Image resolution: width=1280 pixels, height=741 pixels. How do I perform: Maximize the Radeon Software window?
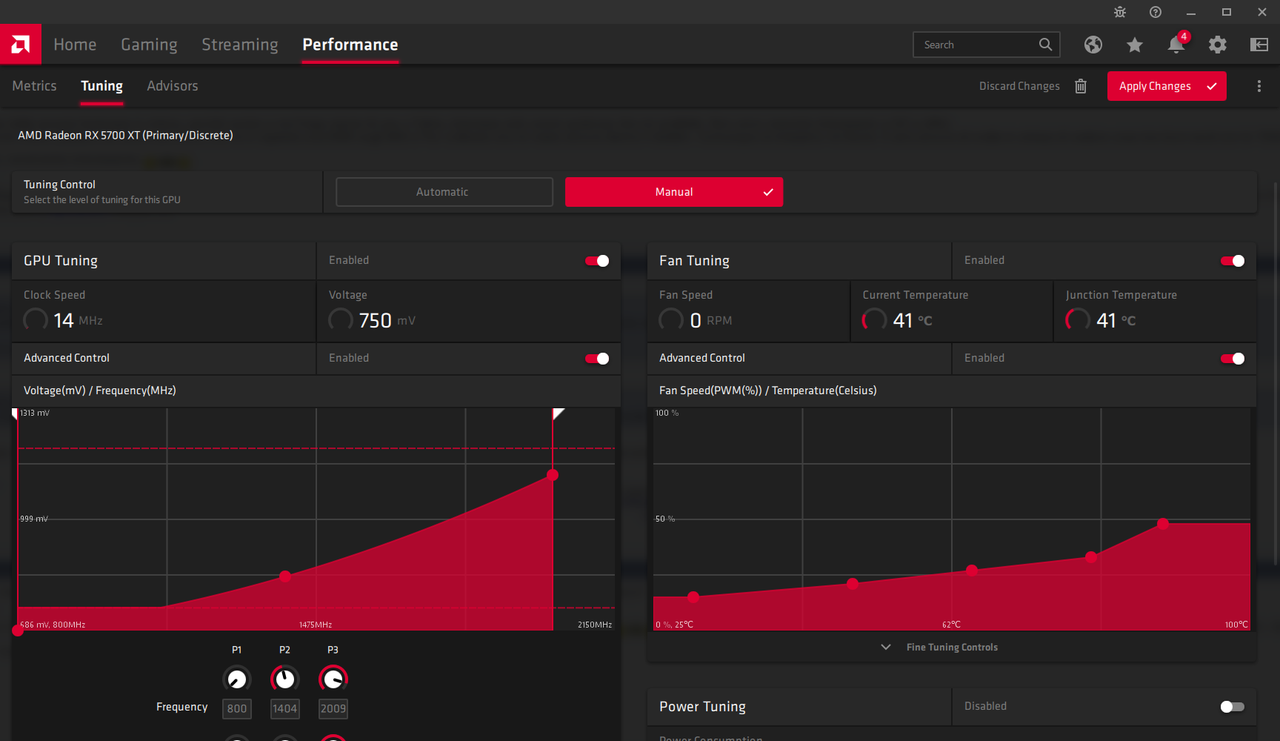click(x=1226, y=12)
